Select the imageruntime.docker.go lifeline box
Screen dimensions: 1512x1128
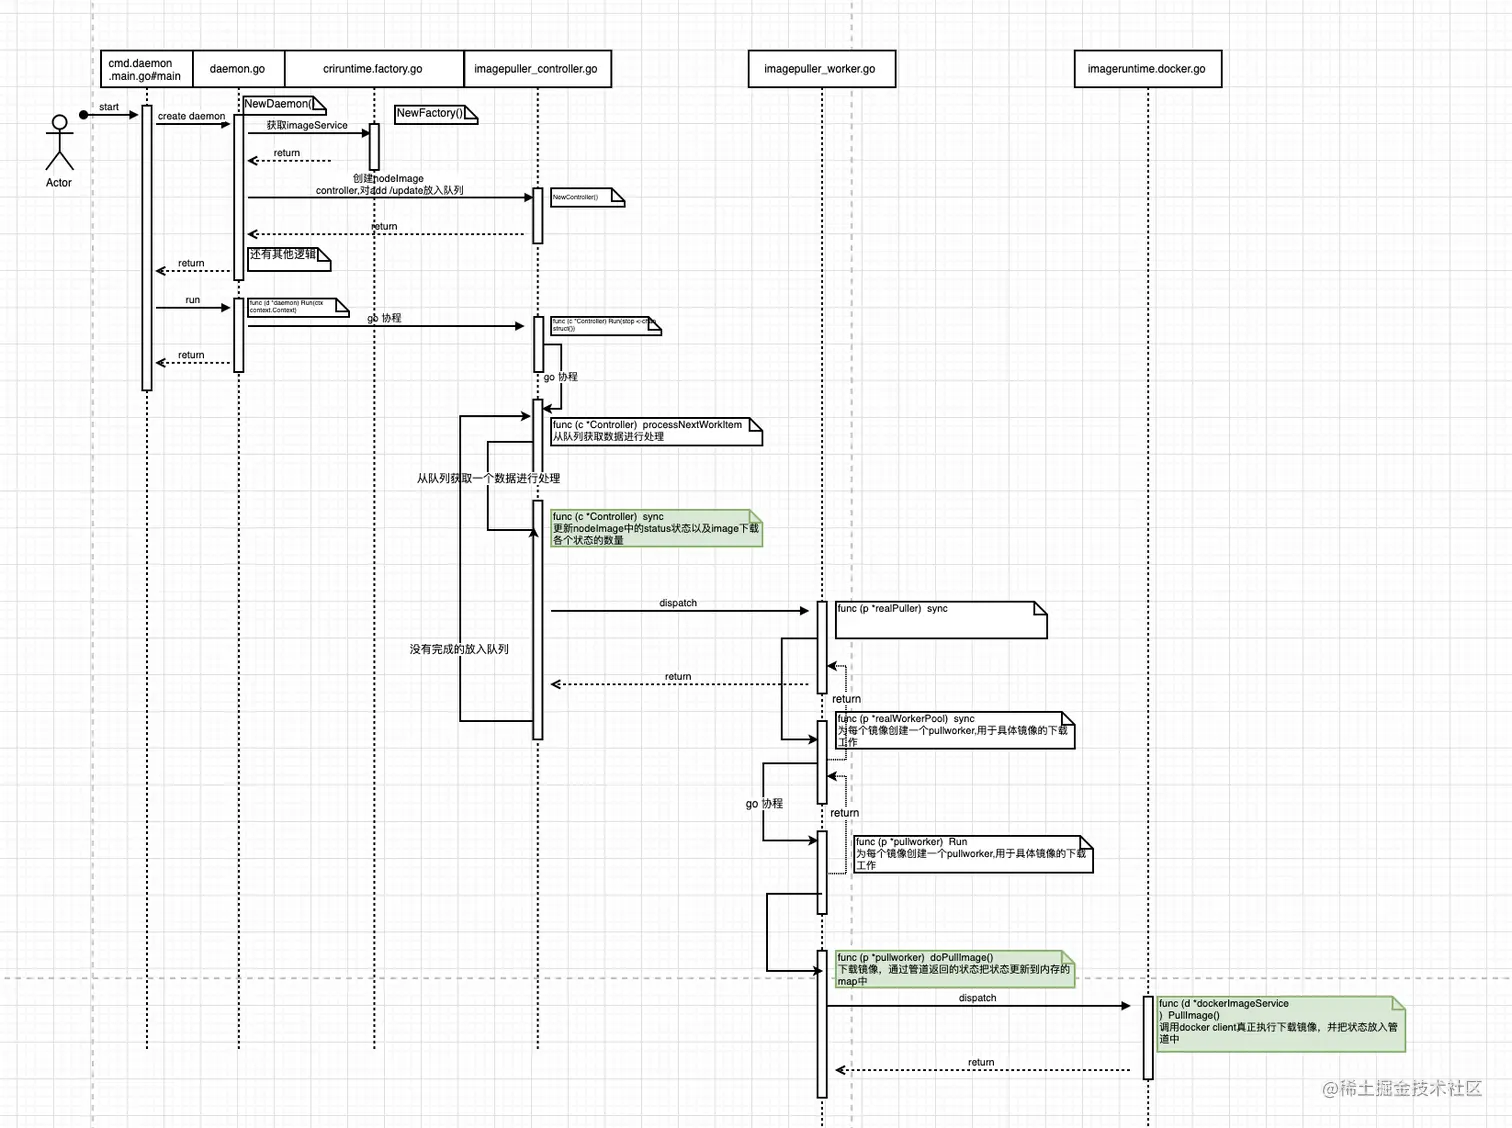pyautogui.click(x=1146, y=68)
